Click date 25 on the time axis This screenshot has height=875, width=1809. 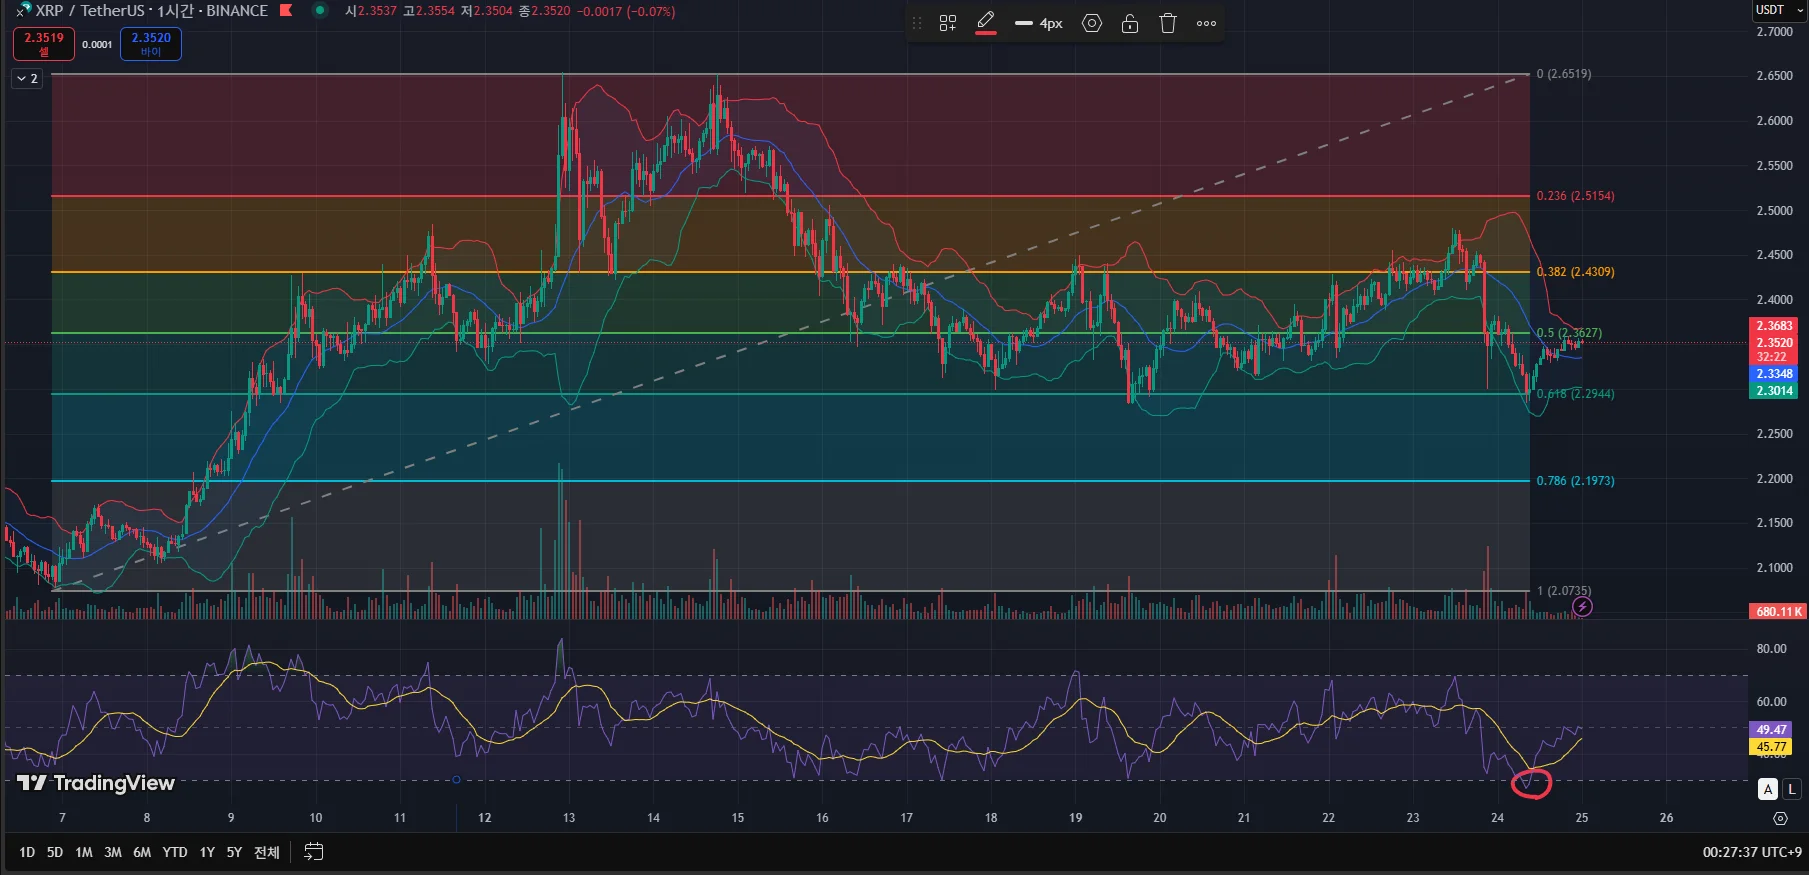(1582, 818)
